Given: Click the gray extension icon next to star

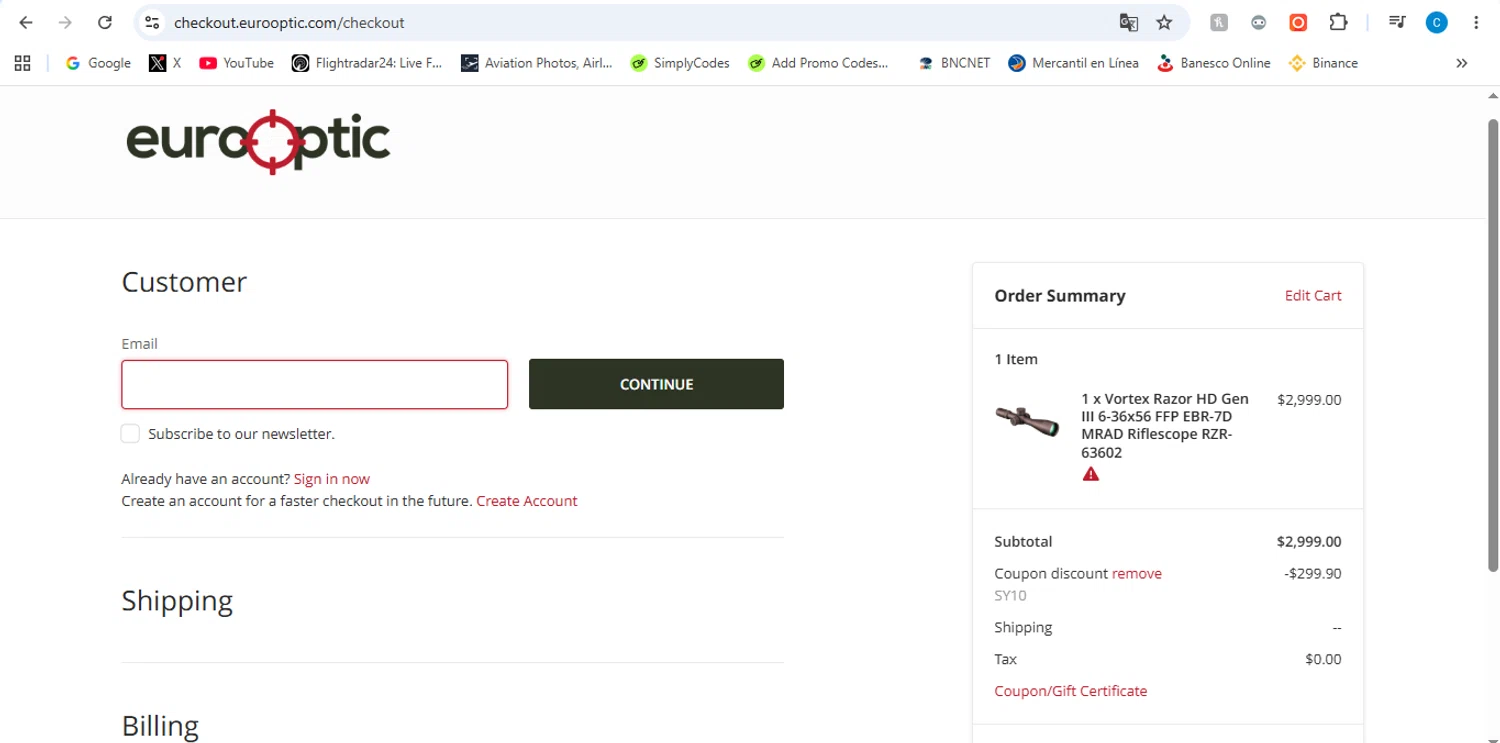Looking at the screenshot, I should [x=1219, y=22].
